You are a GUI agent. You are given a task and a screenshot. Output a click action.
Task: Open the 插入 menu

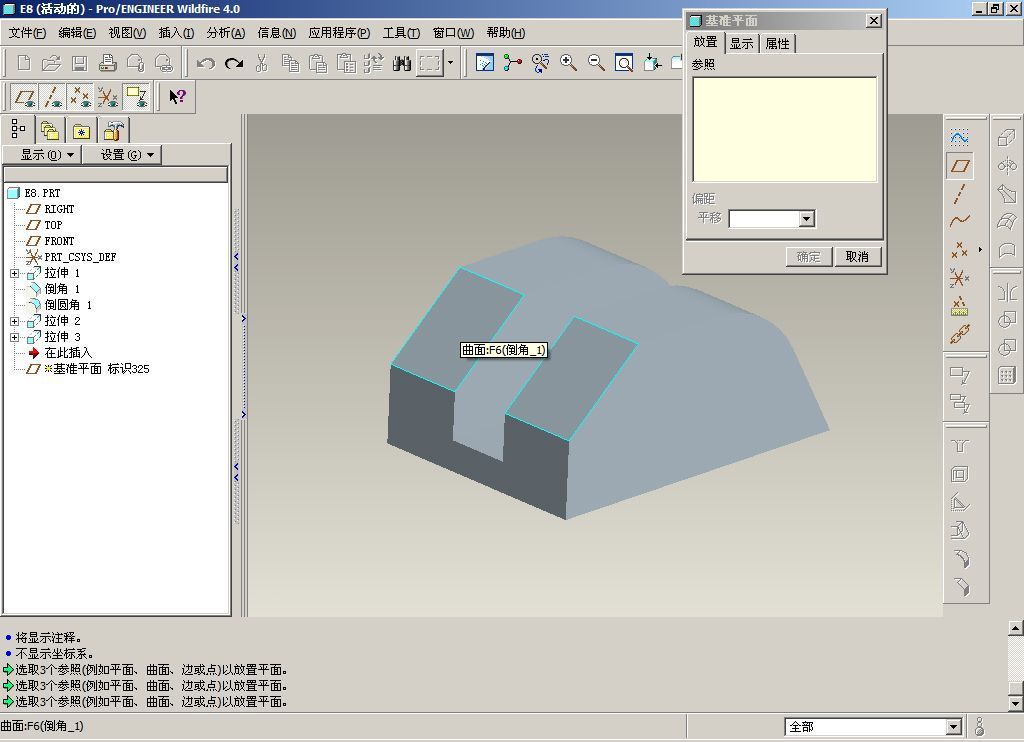pyautogui.click(x=176, y=33)
